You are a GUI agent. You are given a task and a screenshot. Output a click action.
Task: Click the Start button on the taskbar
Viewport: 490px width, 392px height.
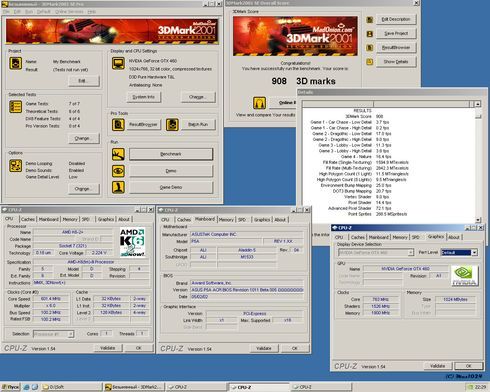point(11,387)
